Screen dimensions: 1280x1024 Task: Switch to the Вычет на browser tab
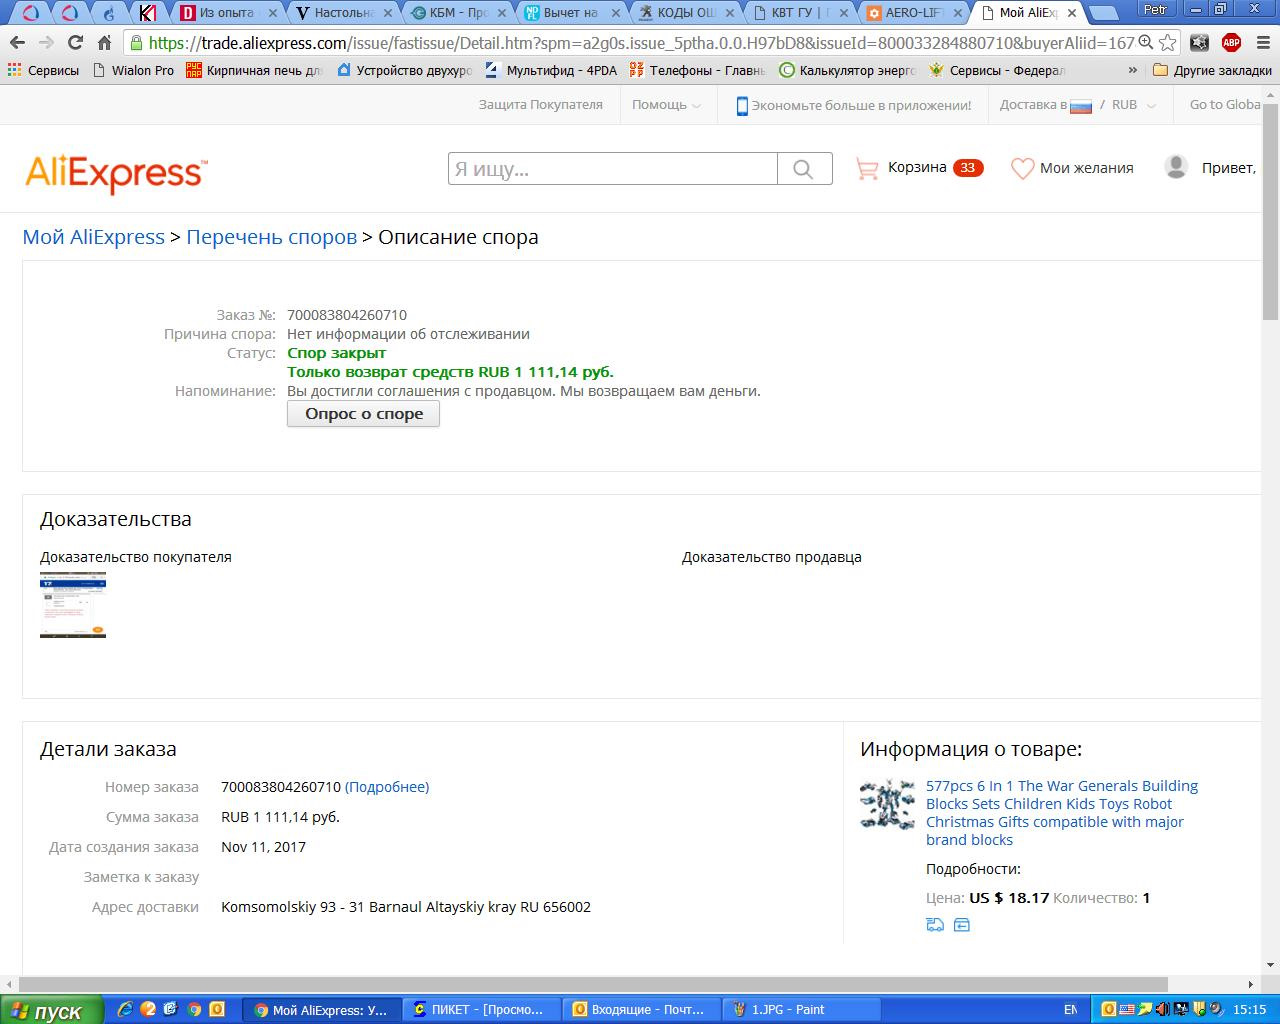pyautogui.click(x=570, y=13)
